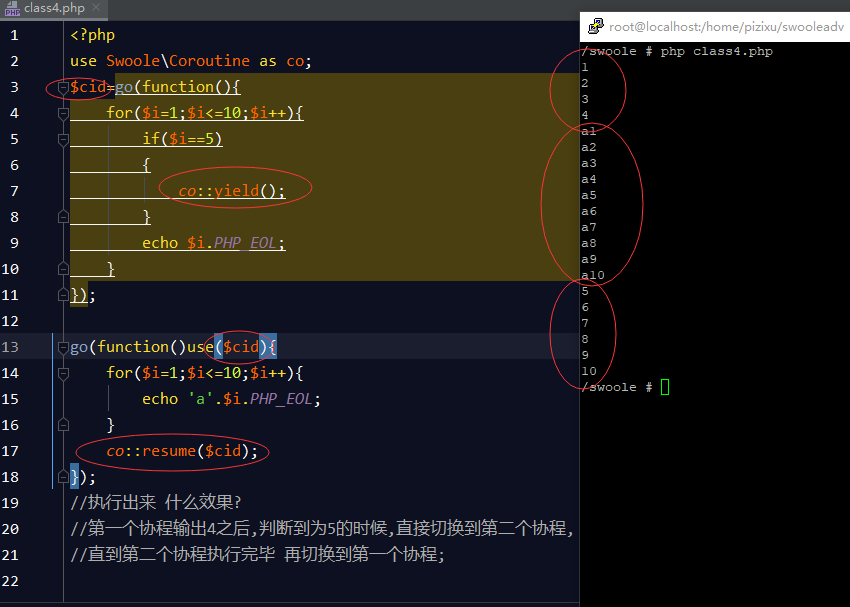The width and height of the screenshot is (850, 607).
Task: Click the comment starting '//第一个协程输出4之后'
Action: [322, 528]
